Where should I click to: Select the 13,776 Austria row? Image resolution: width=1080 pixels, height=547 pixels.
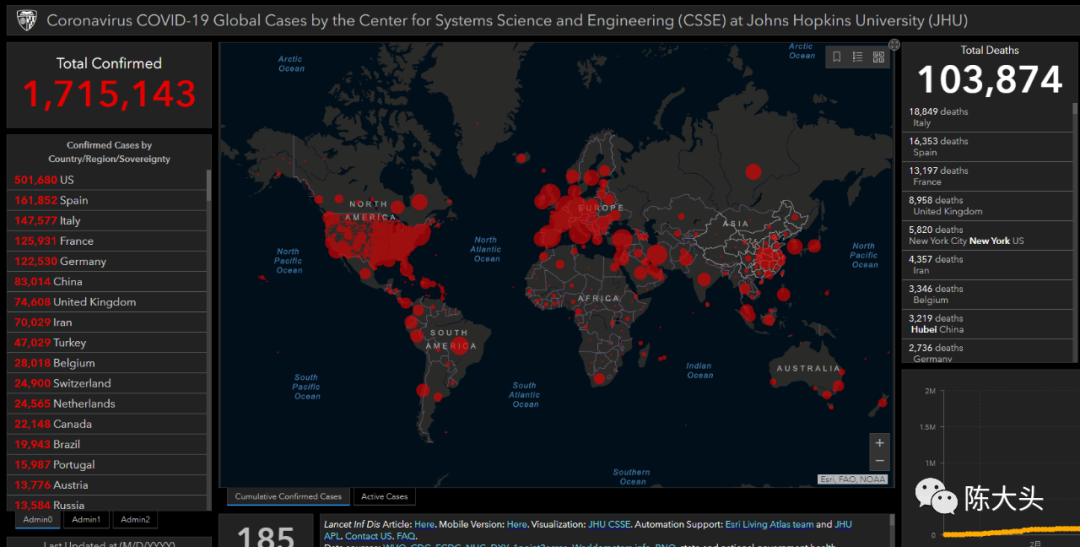pyautogui.click(x=107, y=485)
